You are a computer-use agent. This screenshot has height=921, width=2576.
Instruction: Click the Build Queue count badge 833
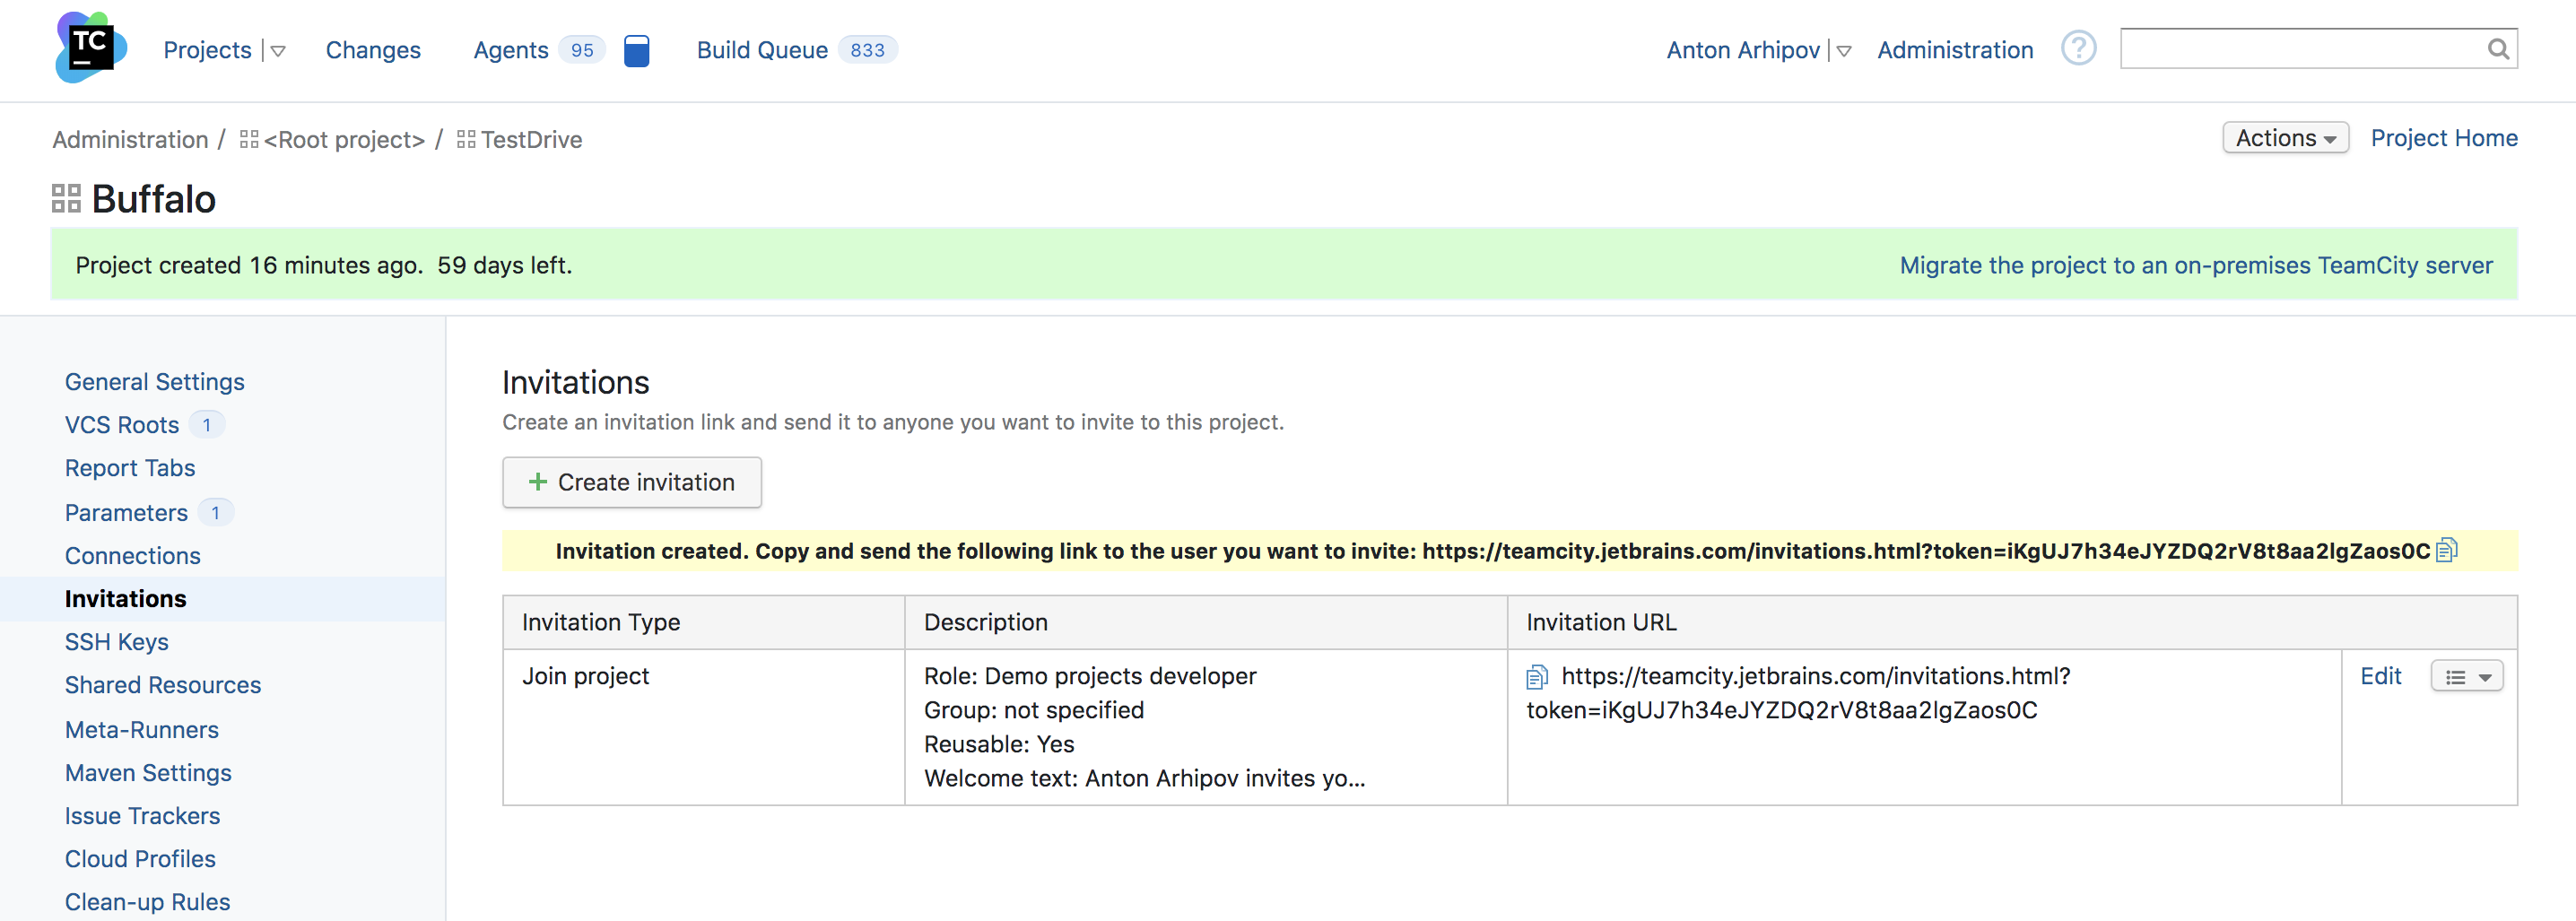[x=867, y=50]
